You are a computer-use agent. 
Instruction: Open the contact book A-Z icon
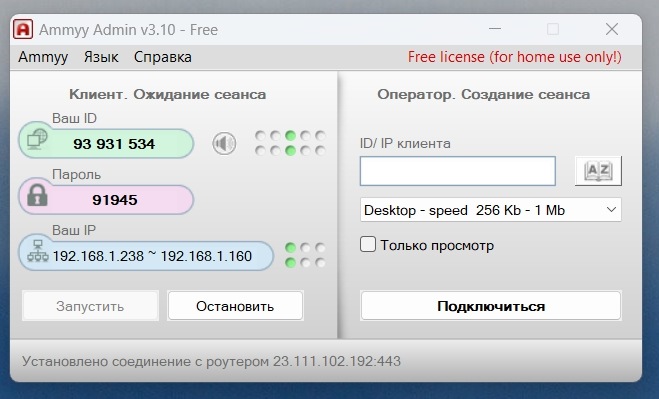[x=598, y=171]
